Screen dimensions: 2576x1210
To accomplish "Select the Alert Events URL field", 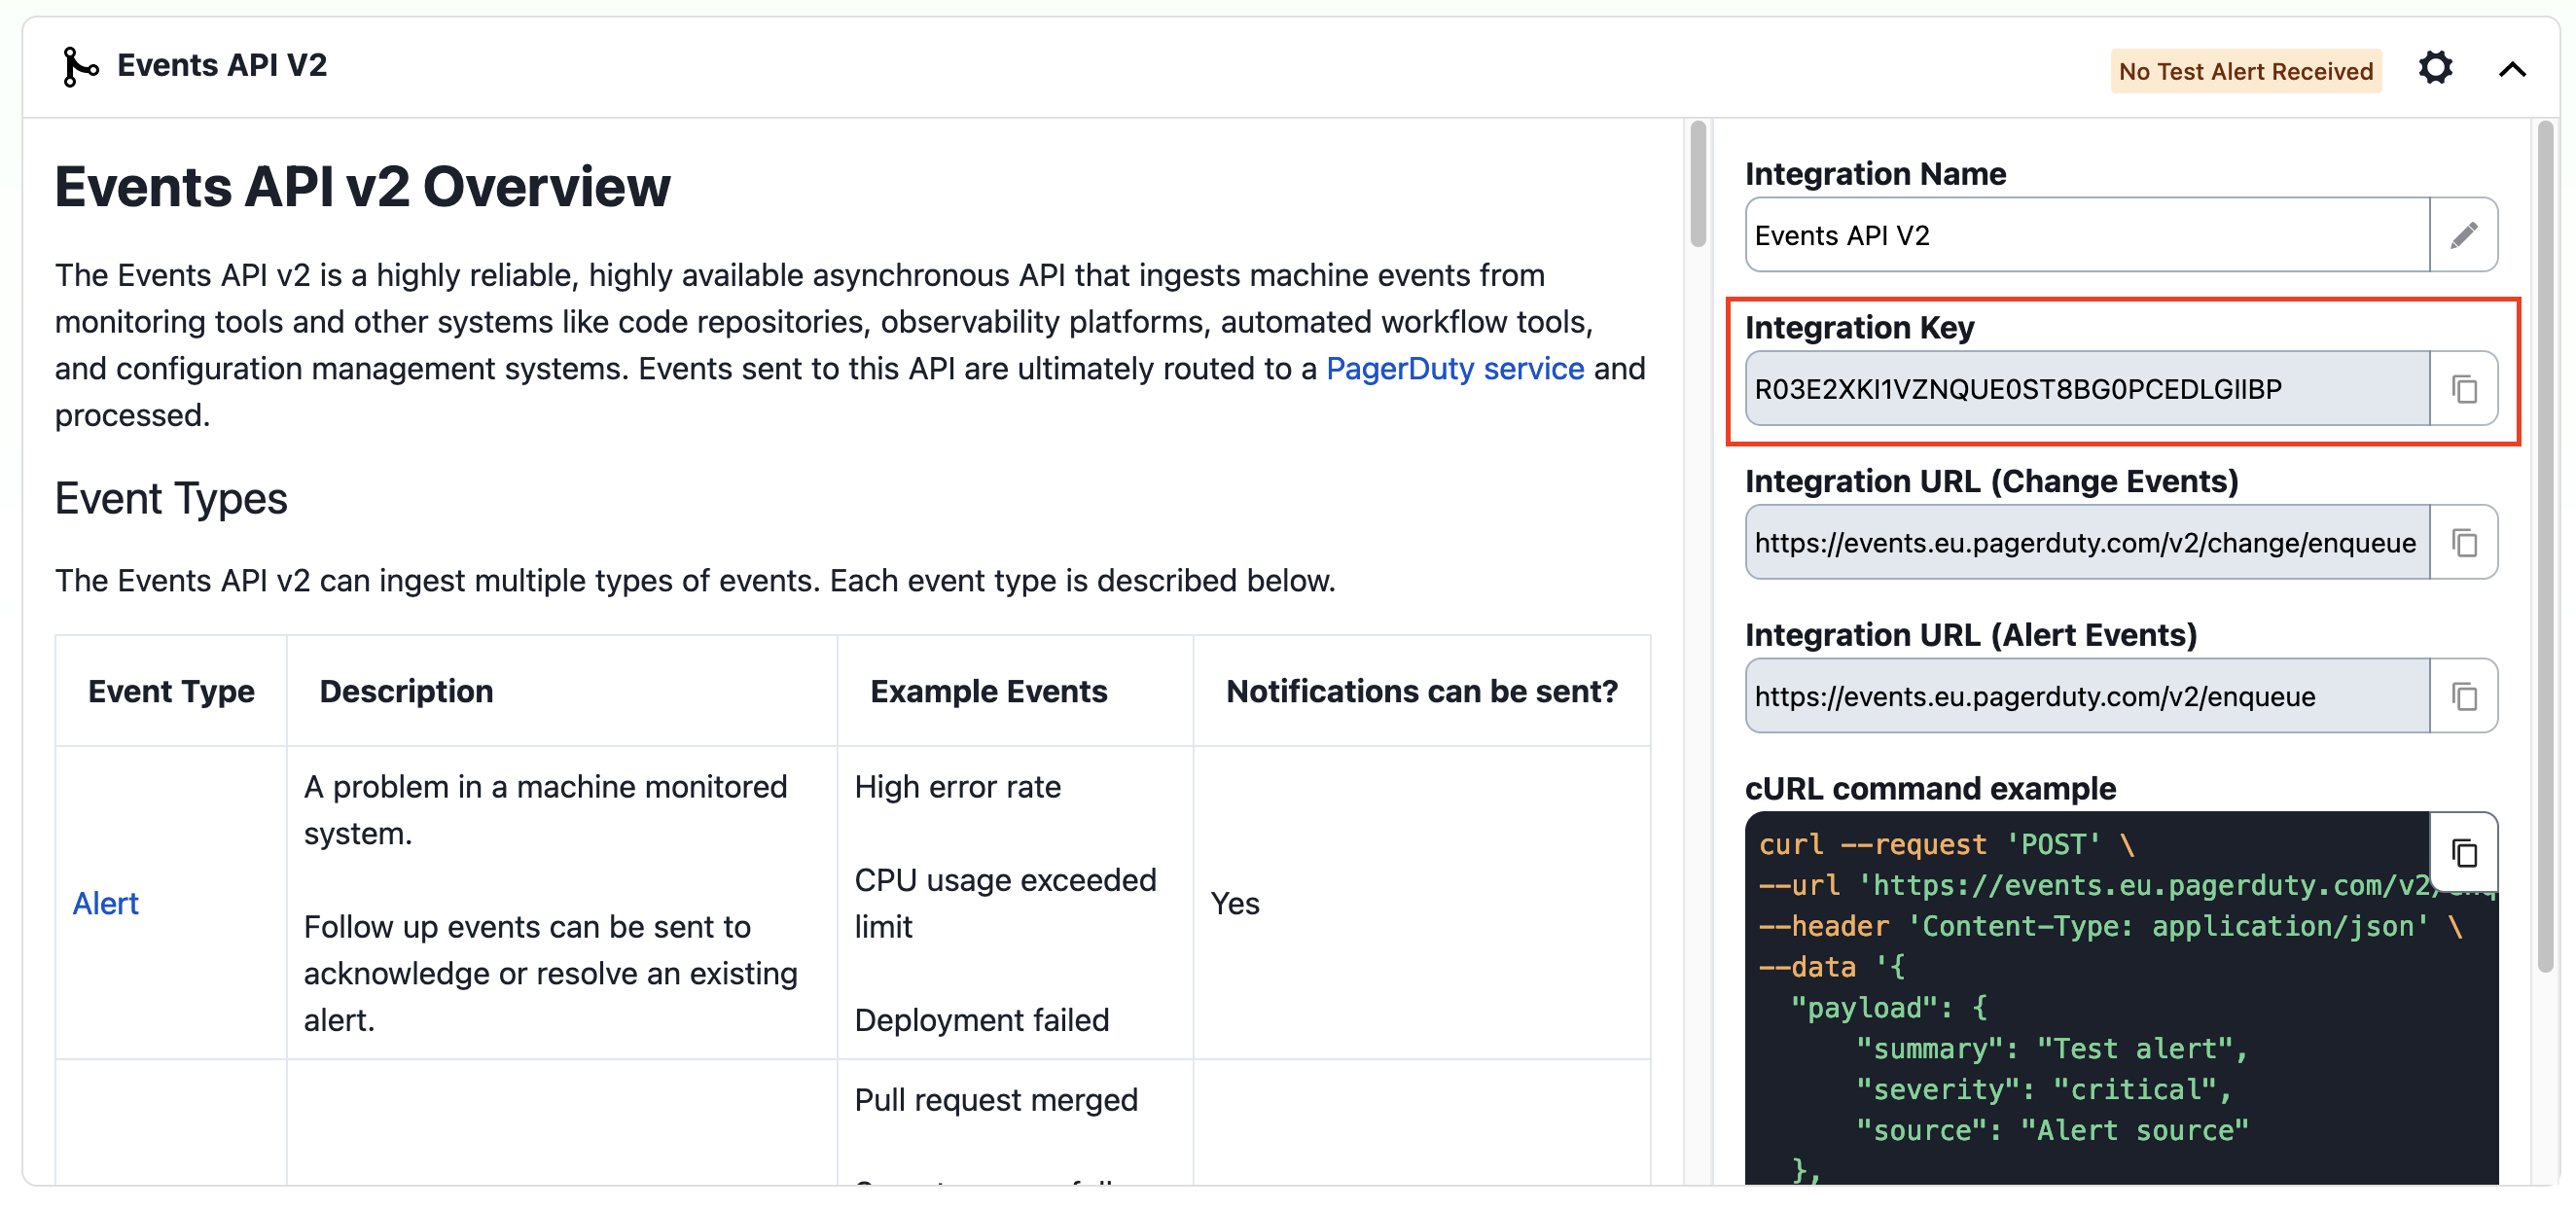I will [x=2087, y=697].
